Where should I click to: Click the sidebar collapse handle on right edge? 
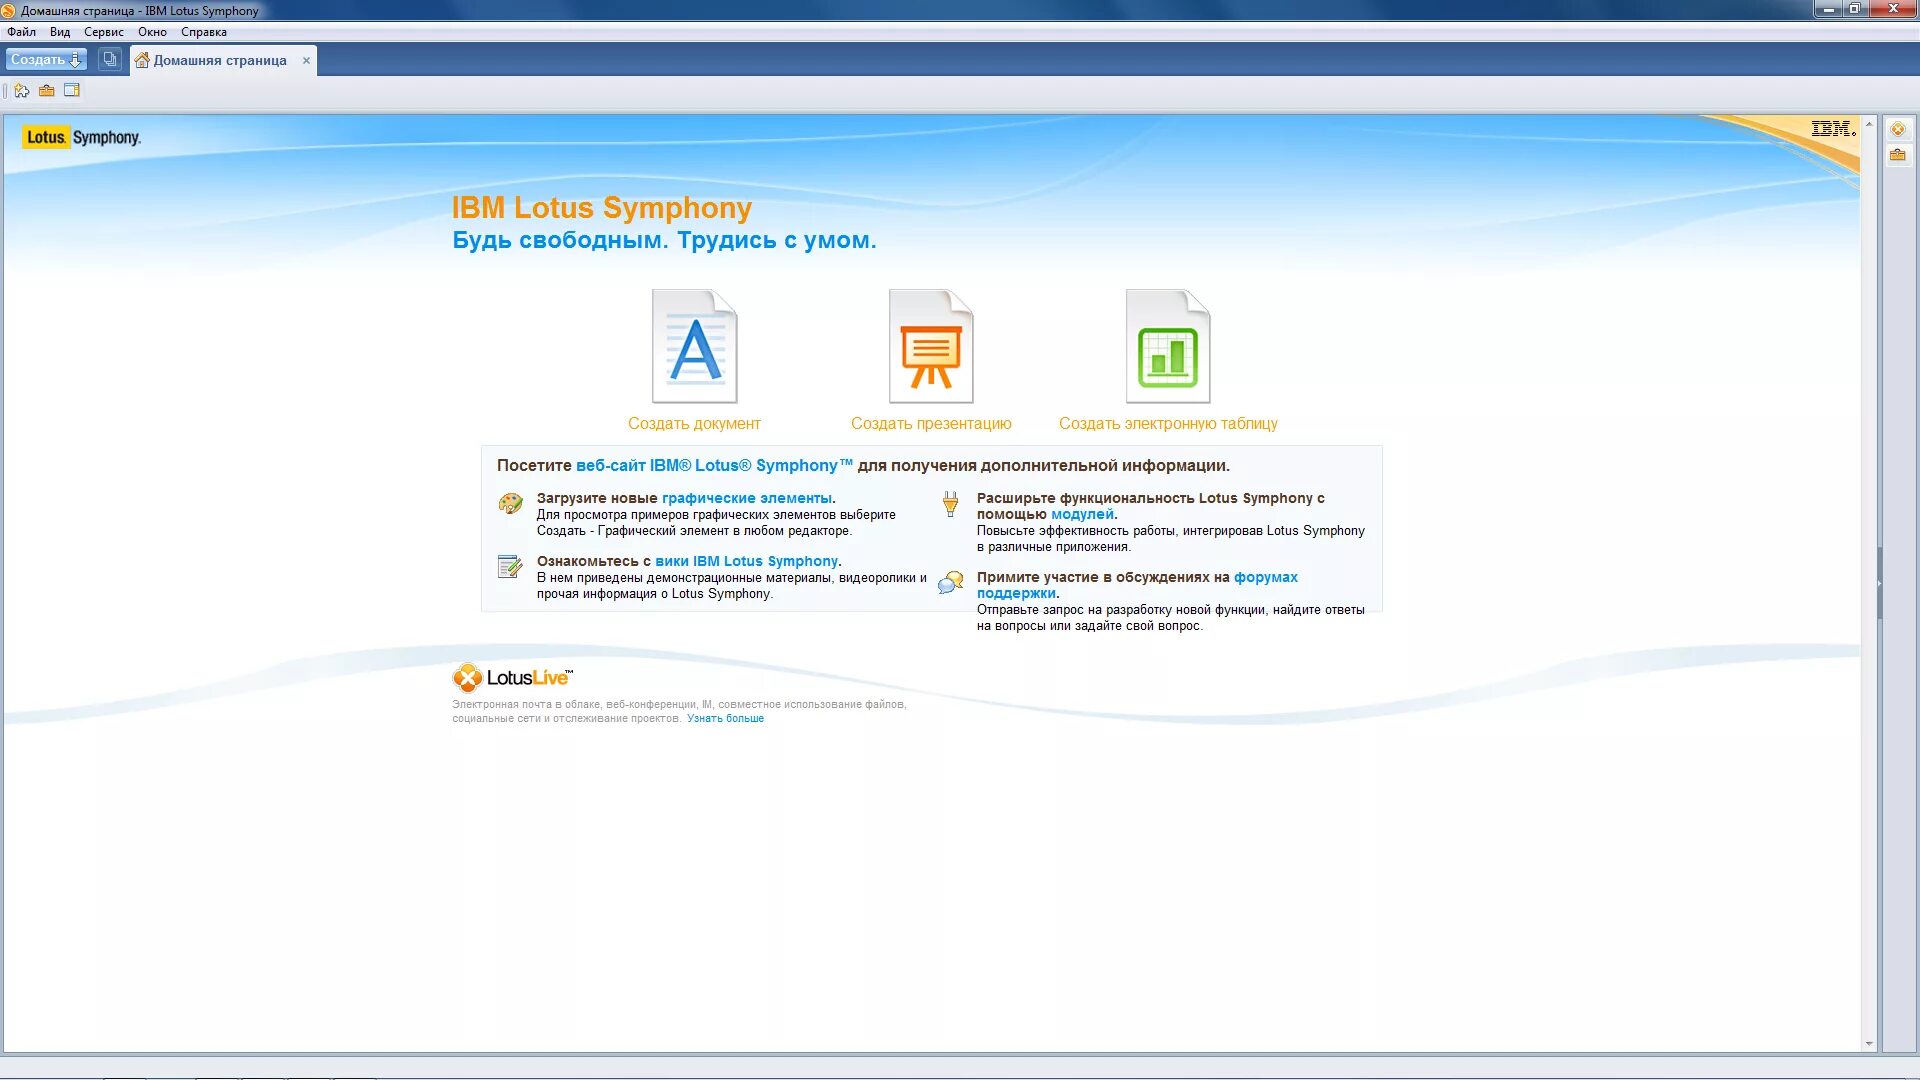(1880, 583)
